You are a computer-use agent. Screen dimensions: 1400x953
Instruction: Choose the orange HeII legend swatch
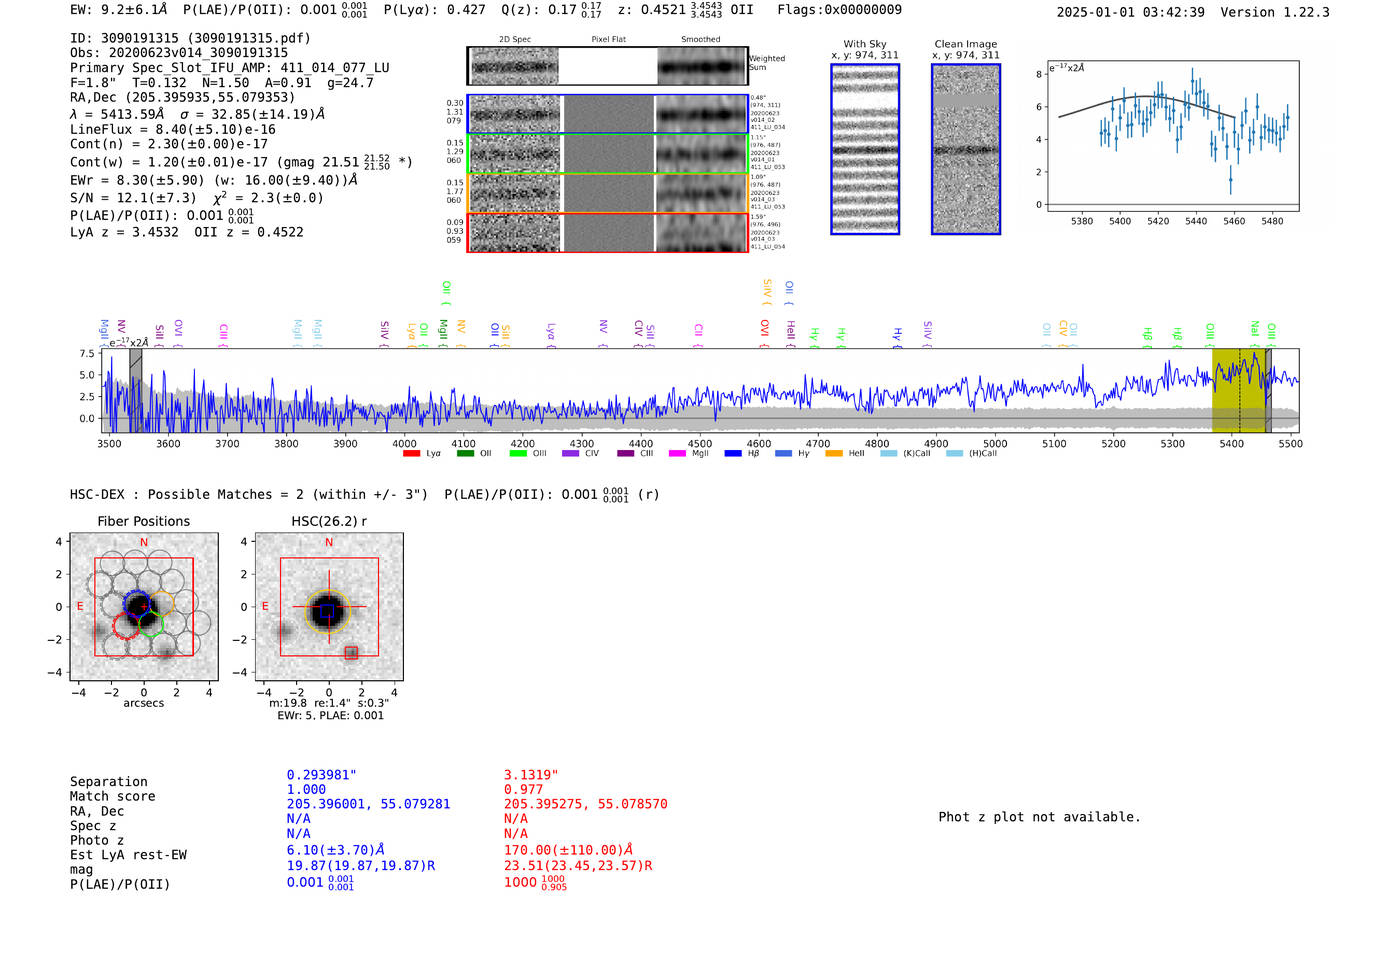click(834, 454)
